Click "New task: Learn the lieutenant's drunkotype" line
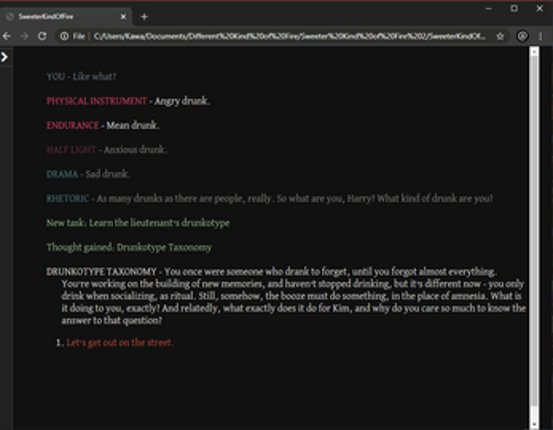The height and width of the screenshot is (430, 553). [x=138, y=223]
